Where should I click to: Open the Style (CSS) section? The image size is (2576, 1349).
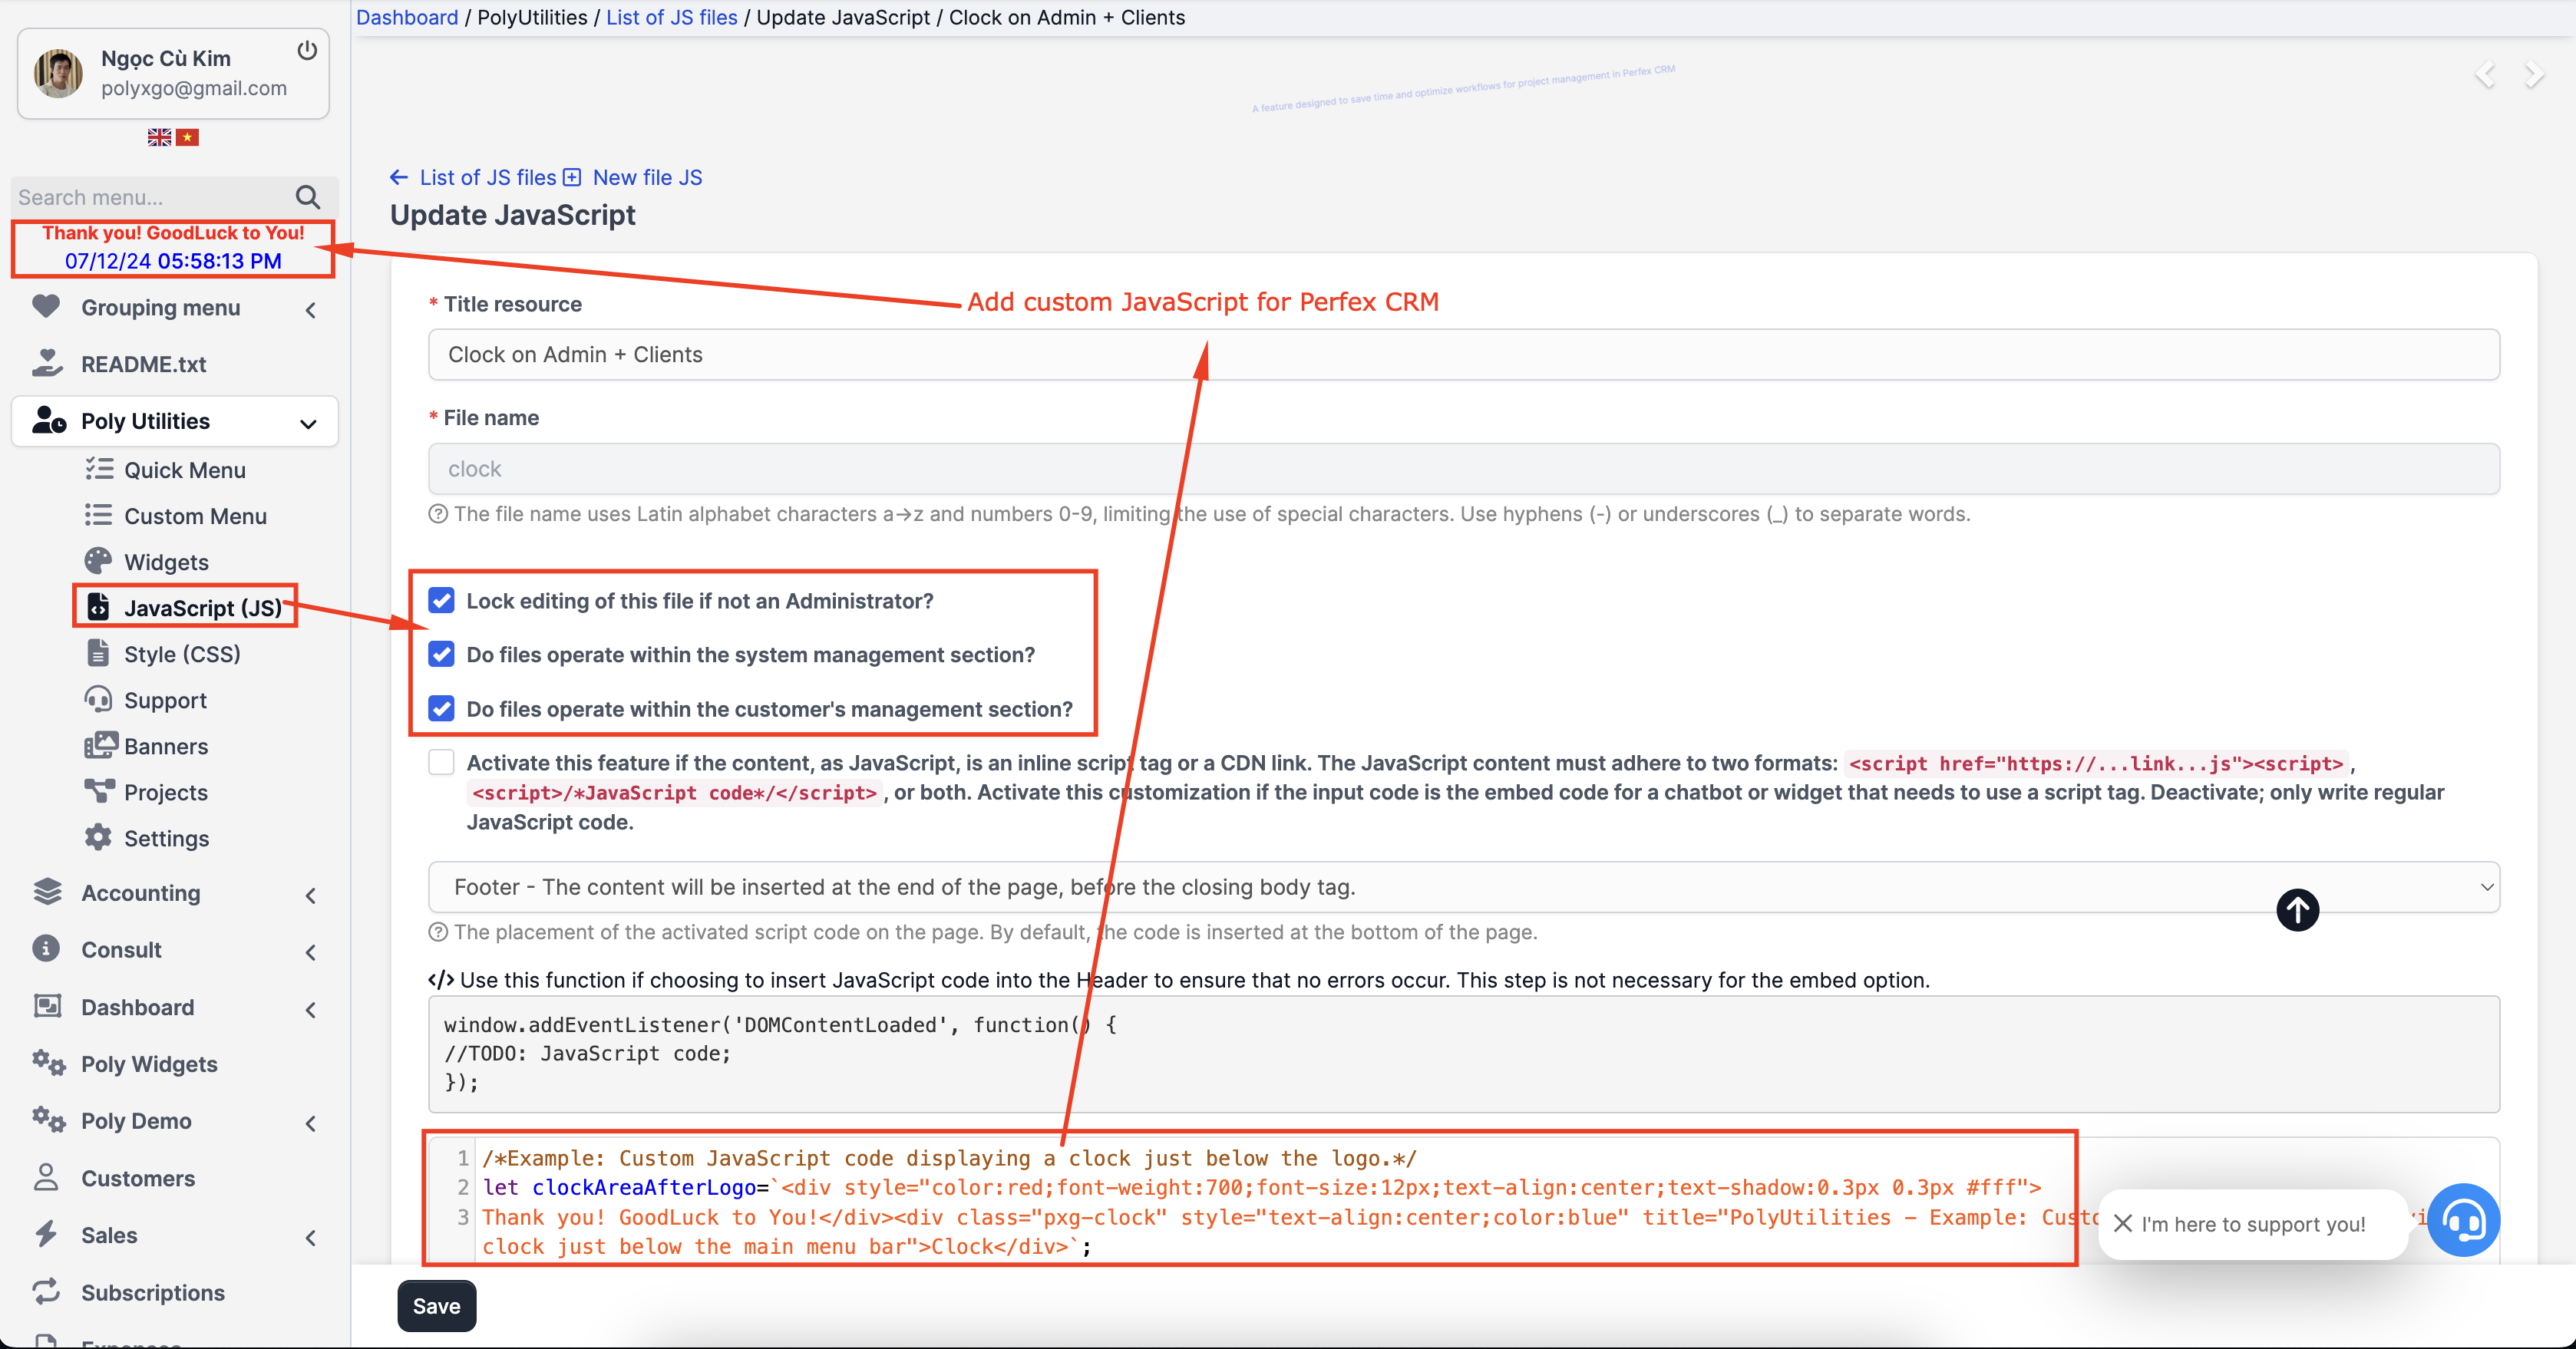coord(182,653)
